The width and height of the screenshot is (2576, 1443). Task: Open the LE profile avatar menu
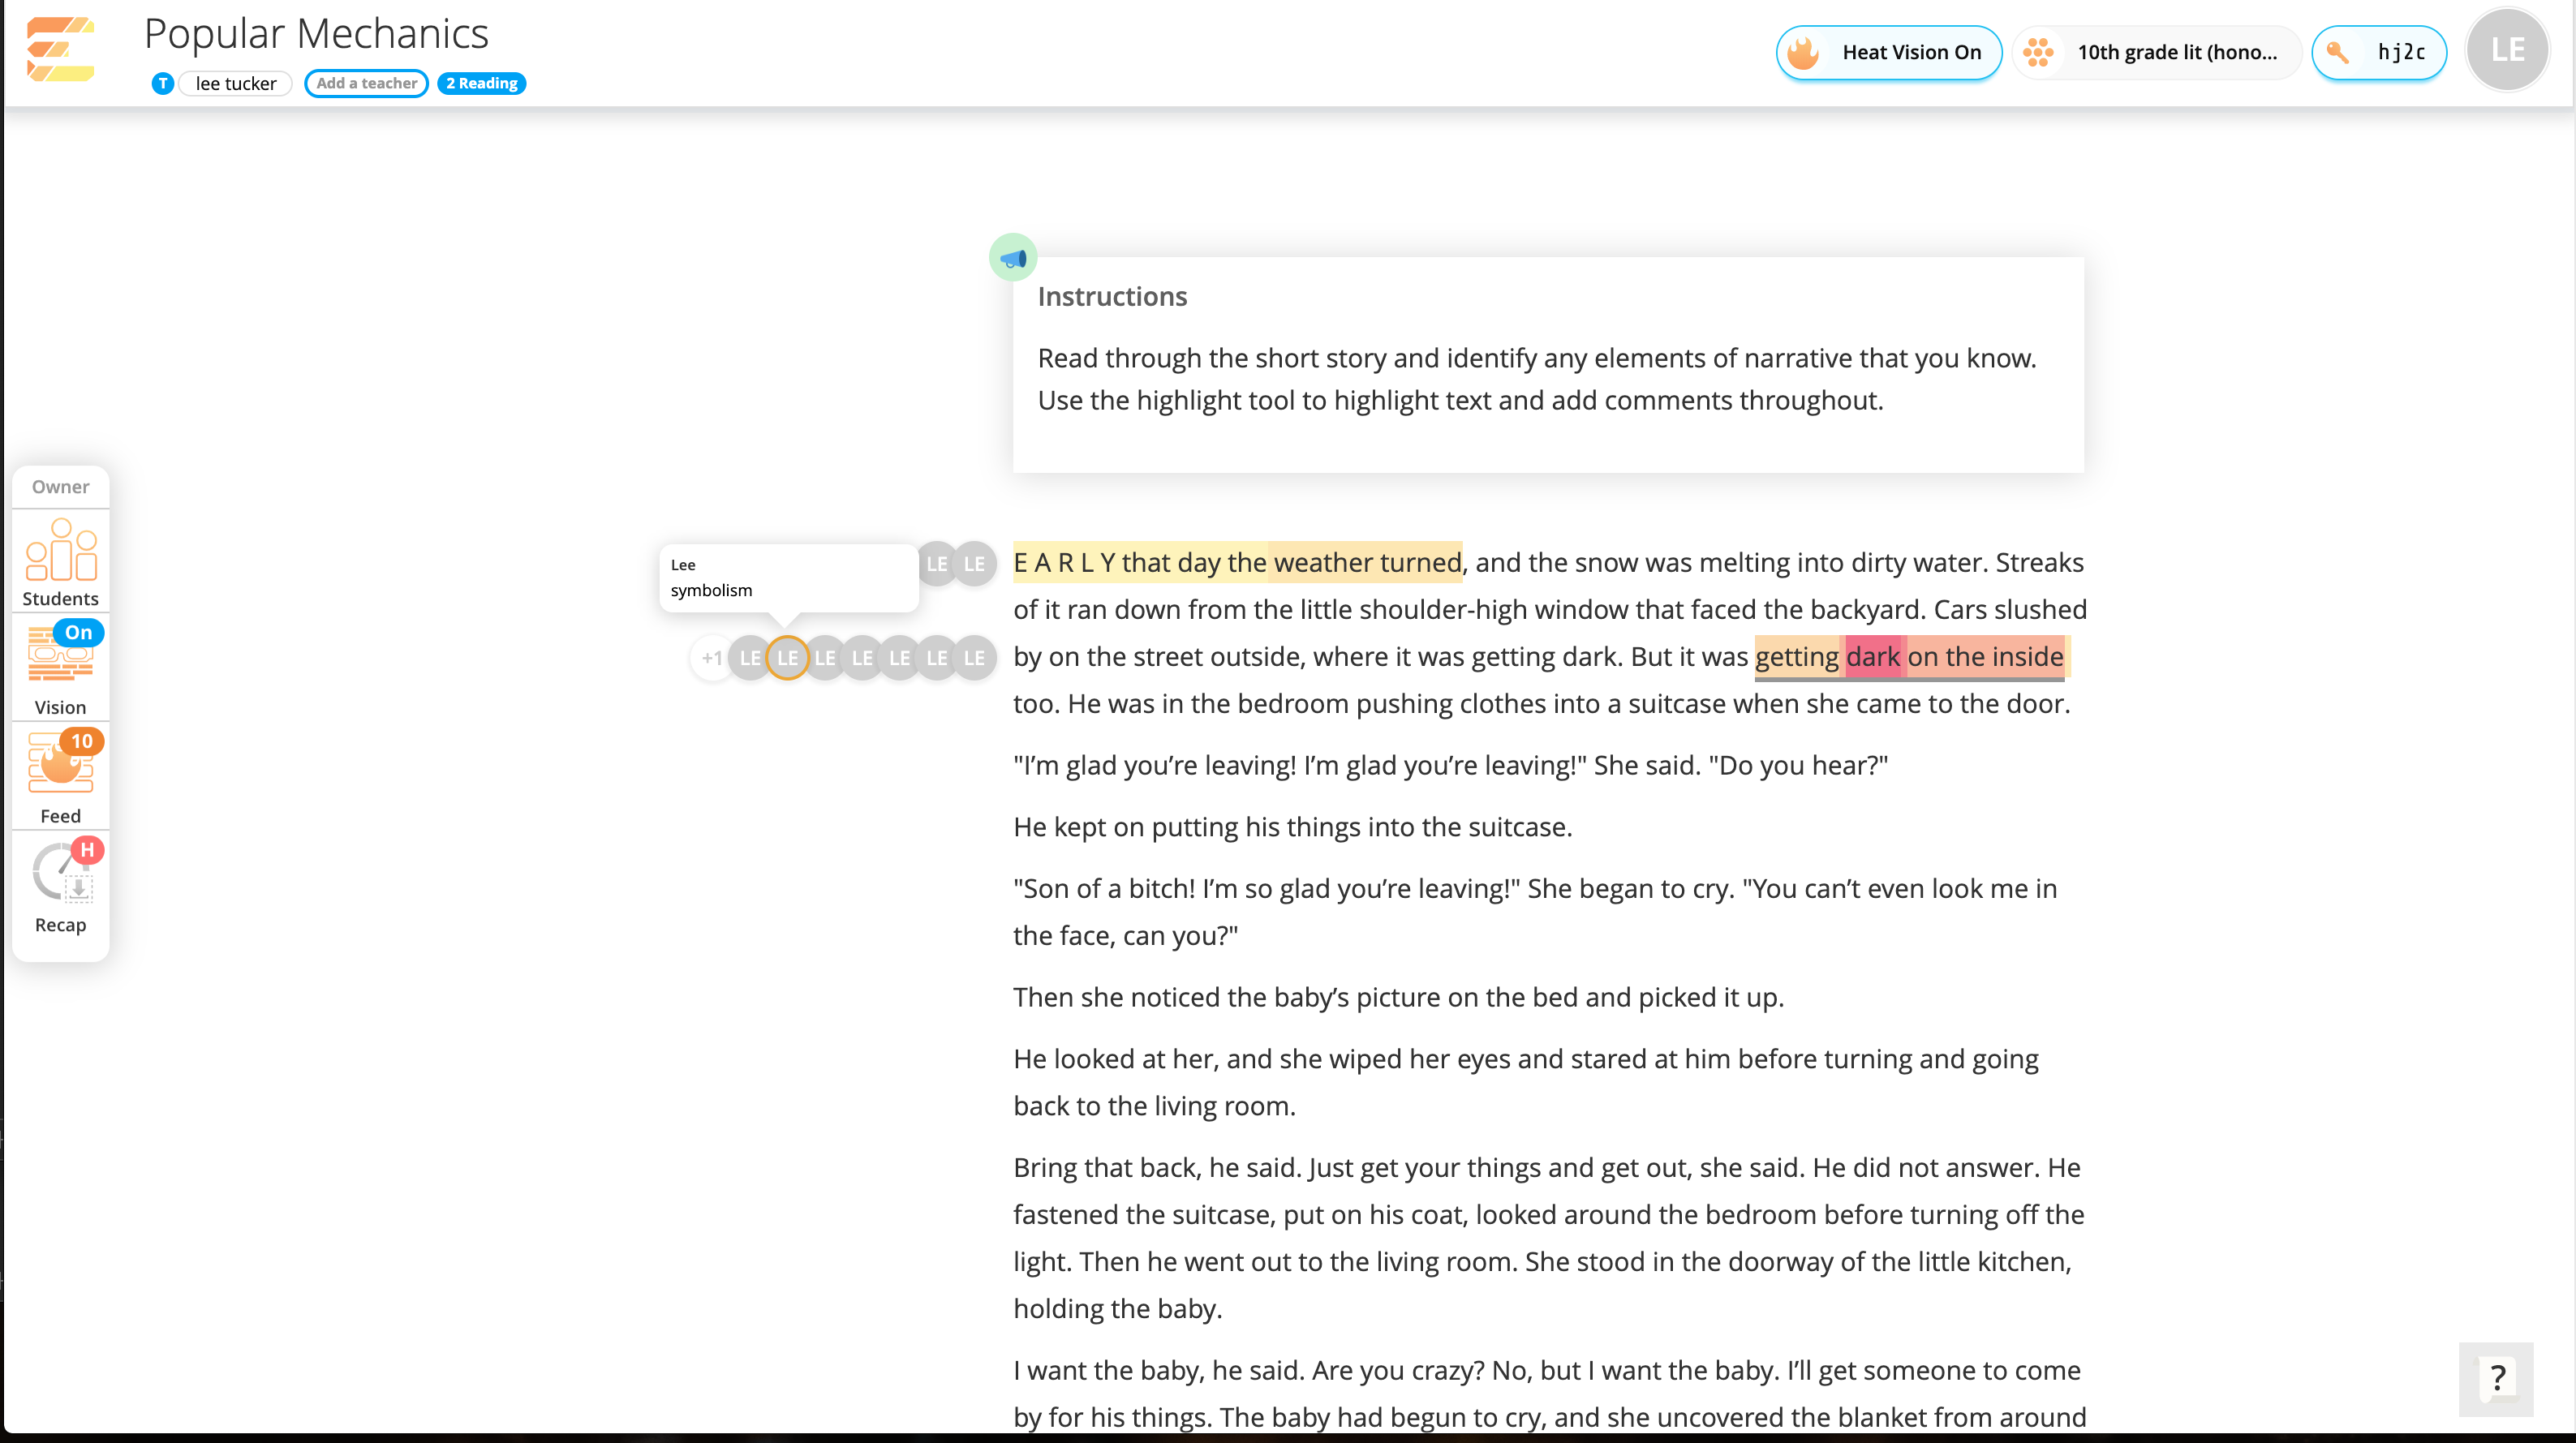coord(2507,50)
